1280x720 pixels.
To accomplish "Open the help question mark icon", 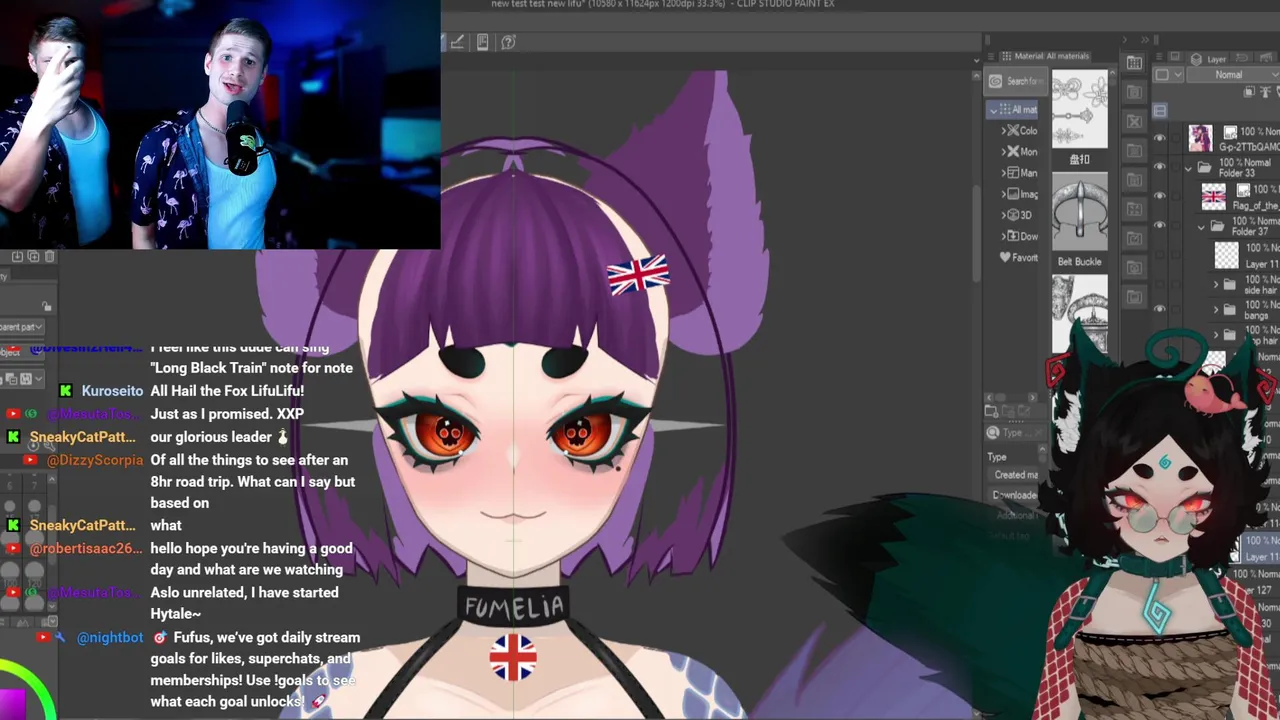I will [508, 42].
